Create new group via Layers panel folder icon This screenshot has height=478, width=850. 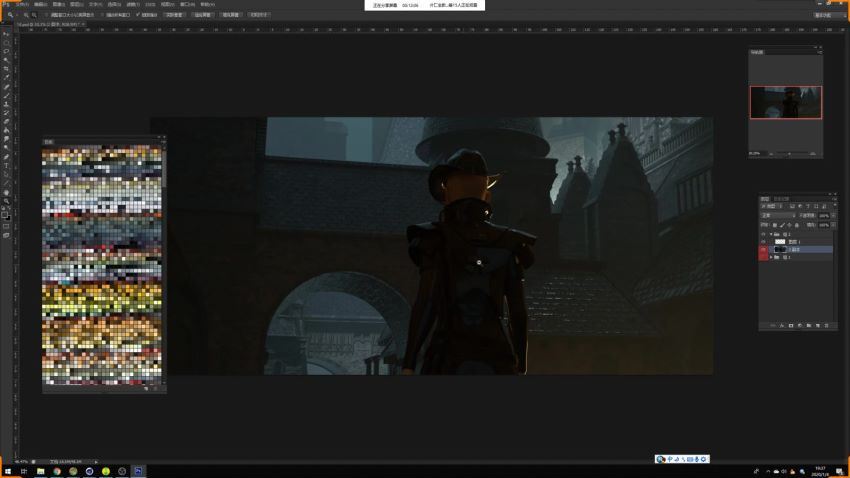[808, 326]
